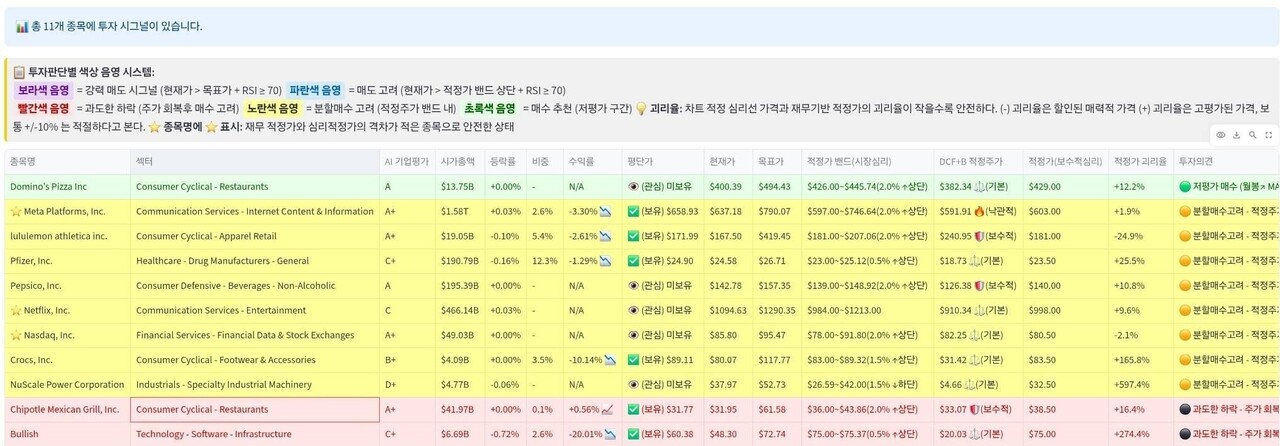Download table as CSV icon
This screenshot has width=1280, height=446.
tap(1236, 135)
